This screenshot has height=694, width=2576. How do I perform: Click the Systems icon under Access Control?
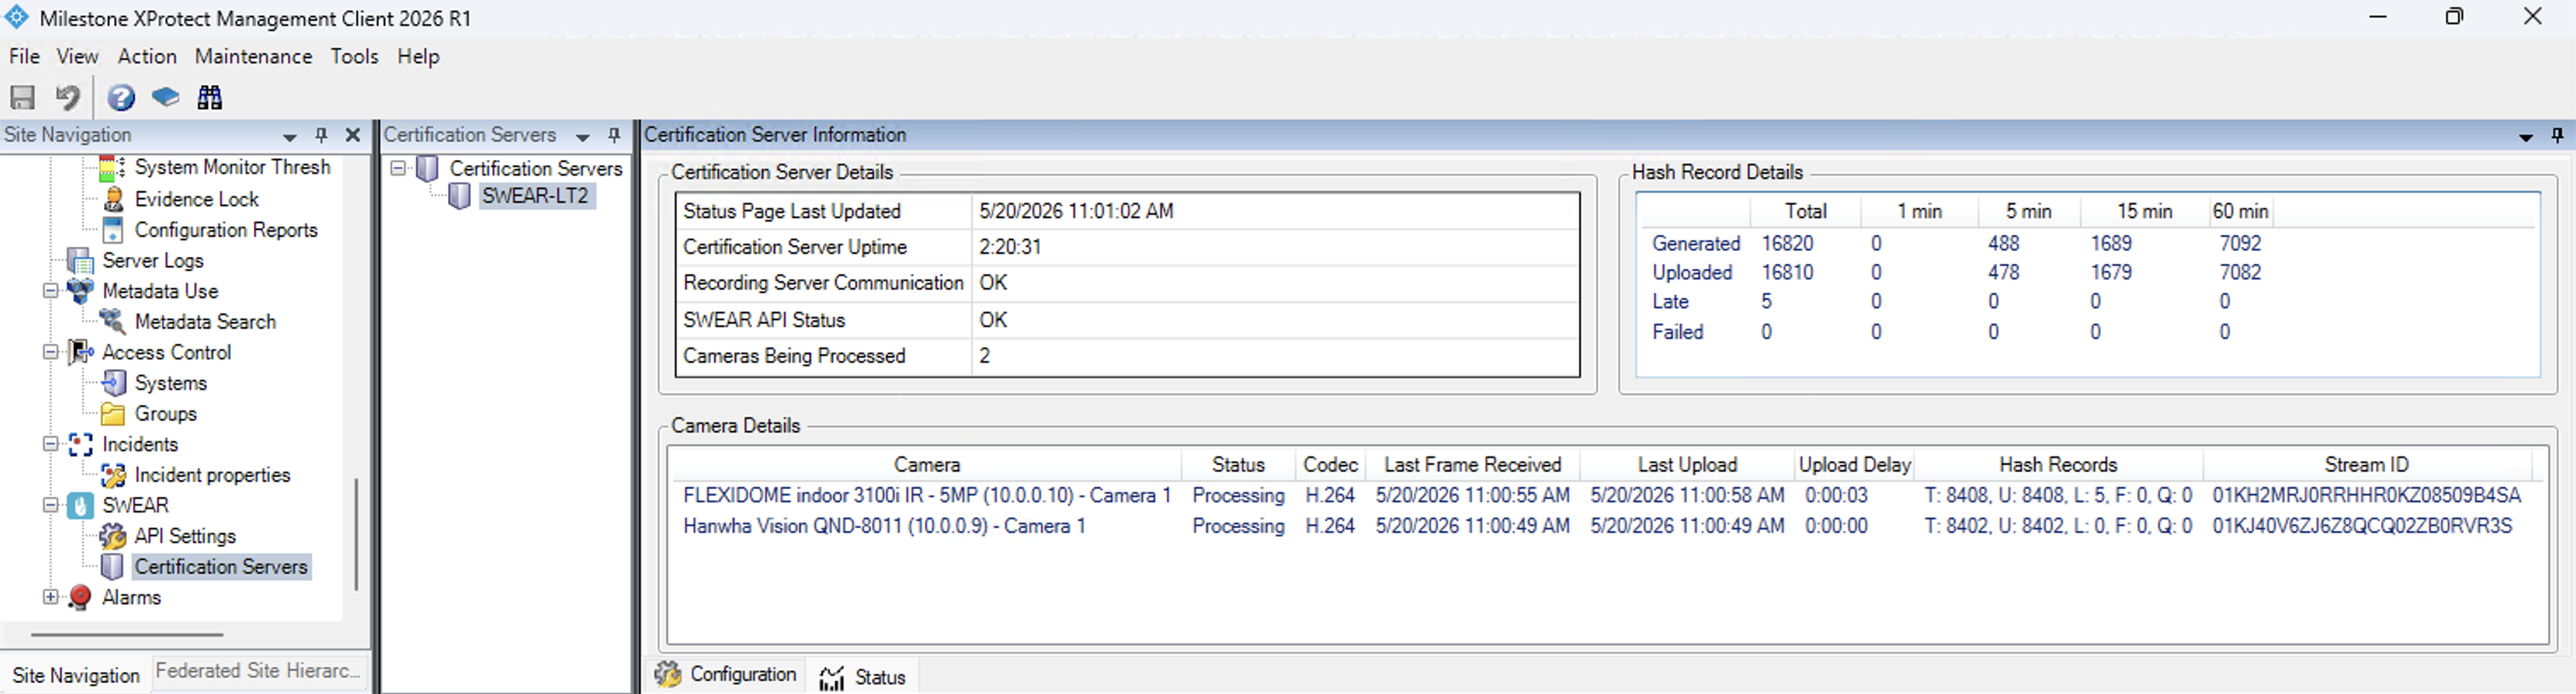click(114, 383)
